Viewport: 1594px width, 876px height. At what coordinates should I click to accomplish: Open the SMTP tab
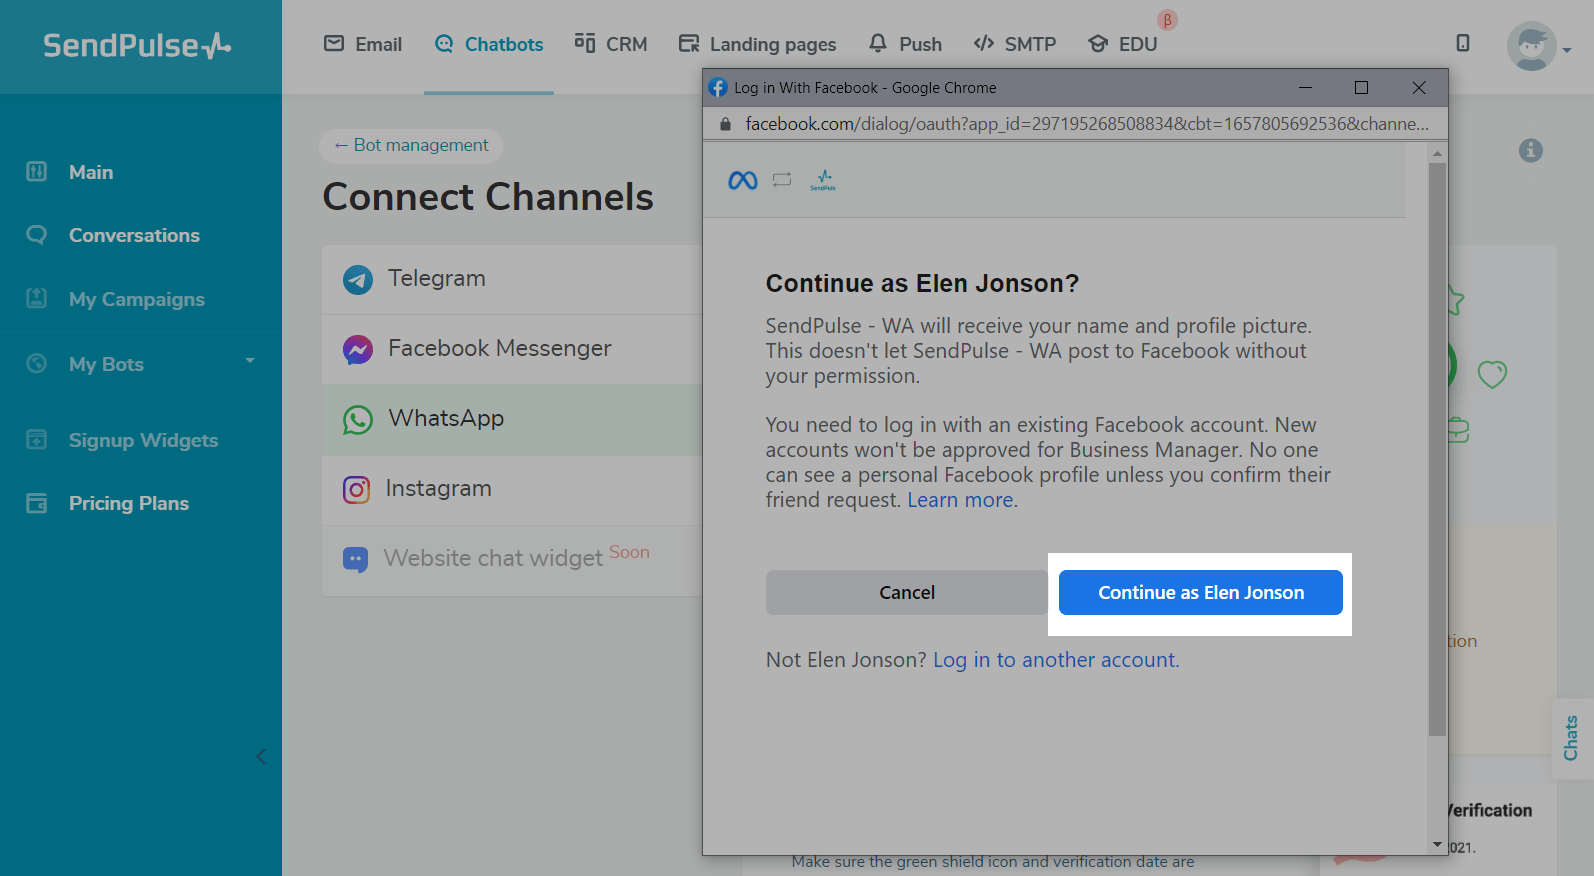1014,44
